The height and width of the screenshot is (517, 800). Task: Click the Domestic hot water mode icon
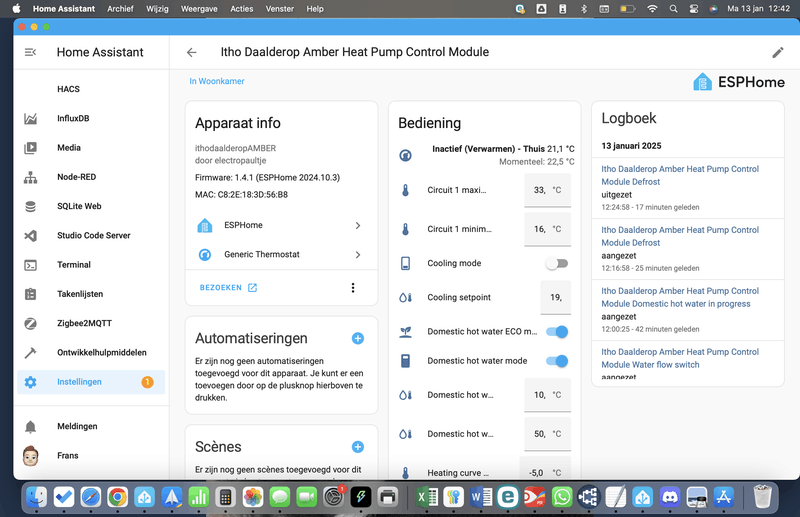click(405, 361)
